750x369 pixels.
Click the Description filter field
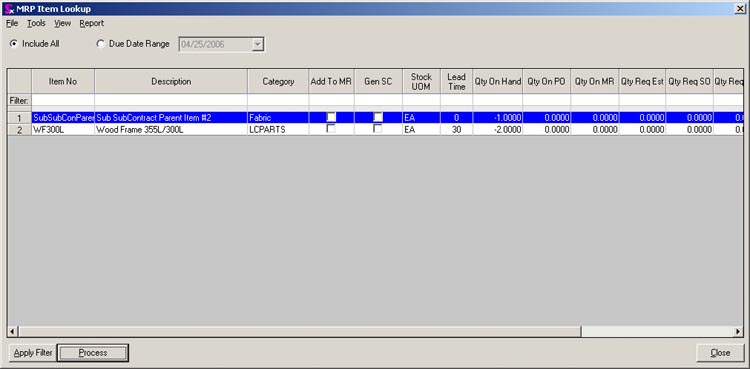(x=171, y=100)
